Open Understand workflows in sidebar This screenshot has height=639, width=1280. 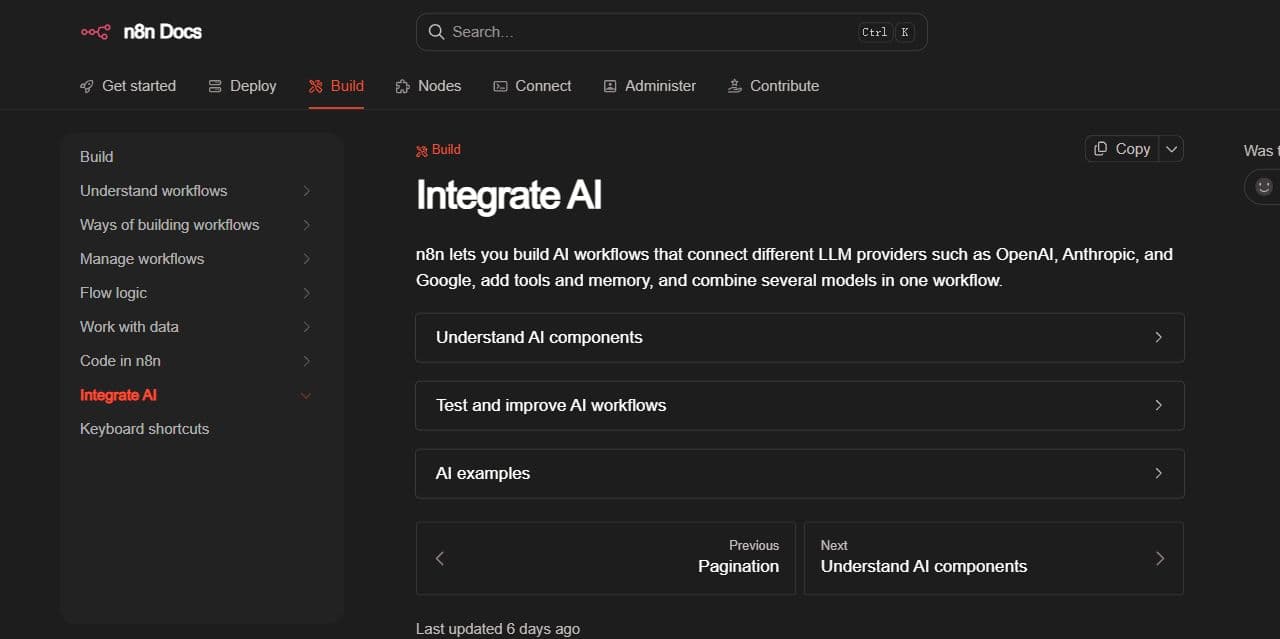click(154, 191)
